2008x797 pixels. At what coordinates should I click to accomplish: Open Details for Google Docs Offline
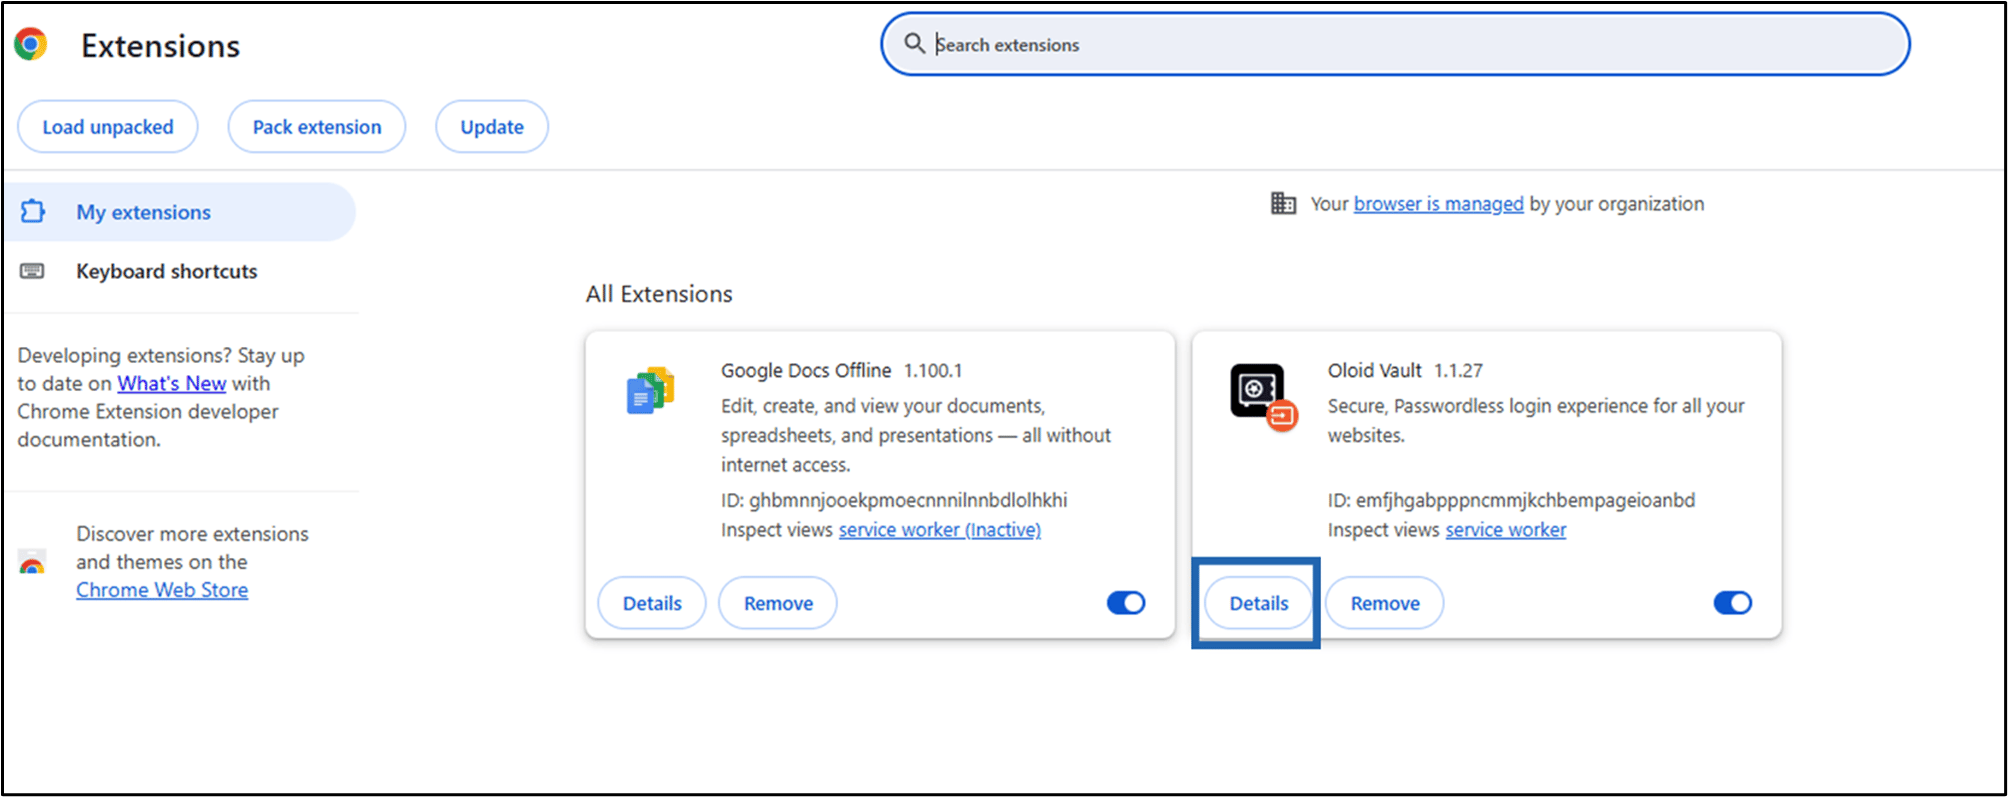pos(652,603)
